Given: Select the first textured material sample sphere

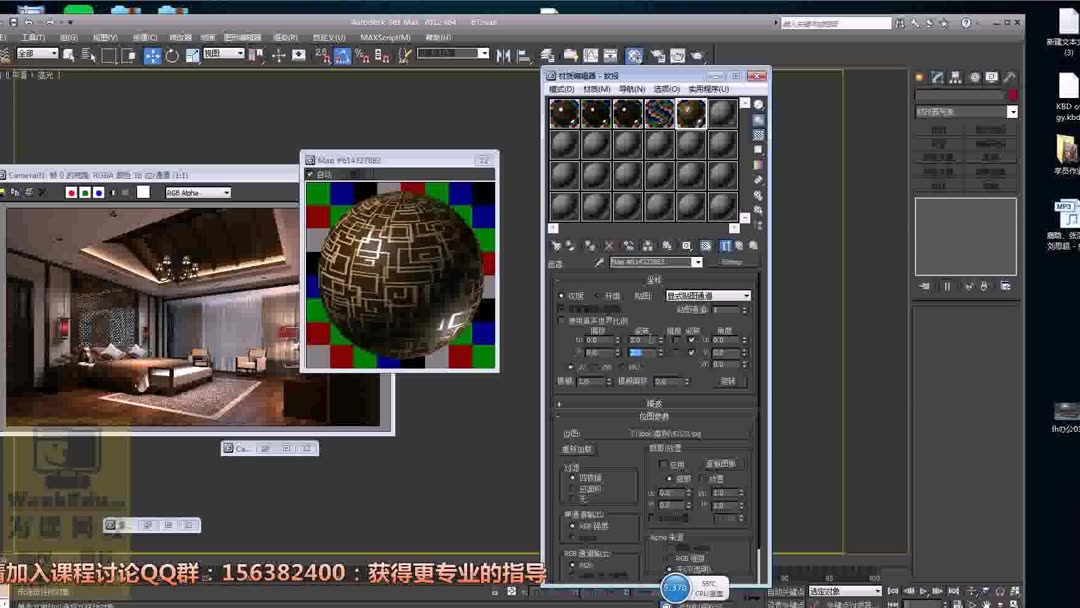Looking at the screenshot, I should tap(565, 112).
